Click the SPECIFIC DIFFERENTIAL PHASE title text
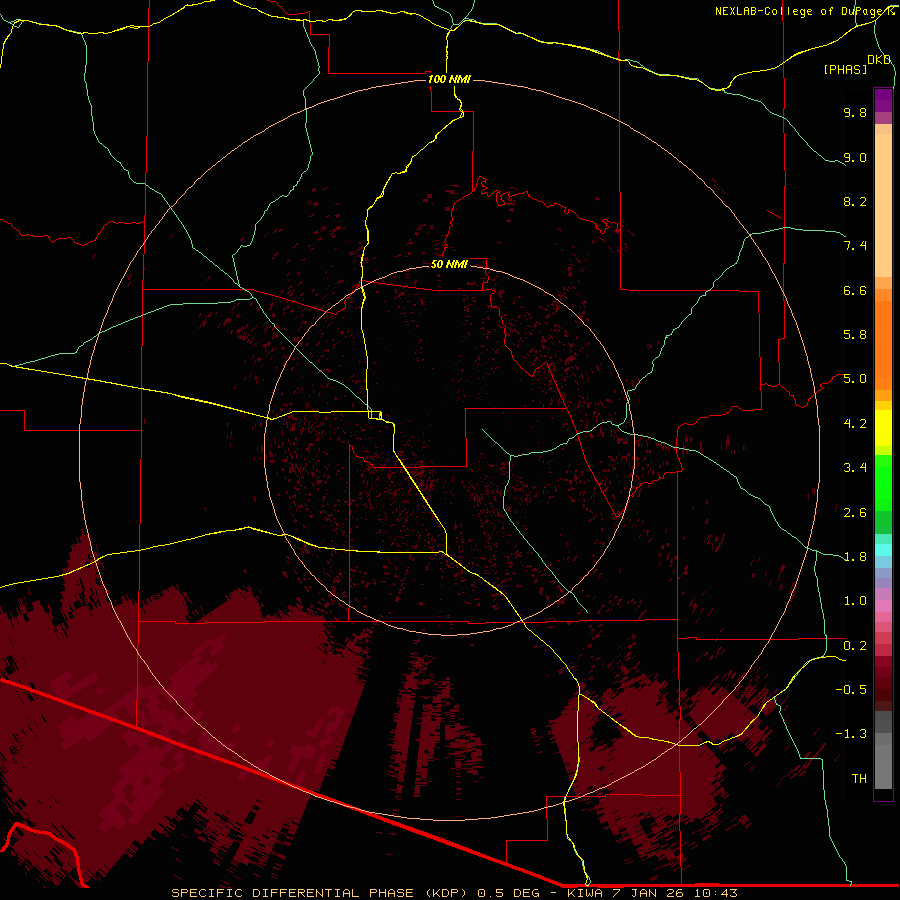900x900 pixels. (292, 893)
